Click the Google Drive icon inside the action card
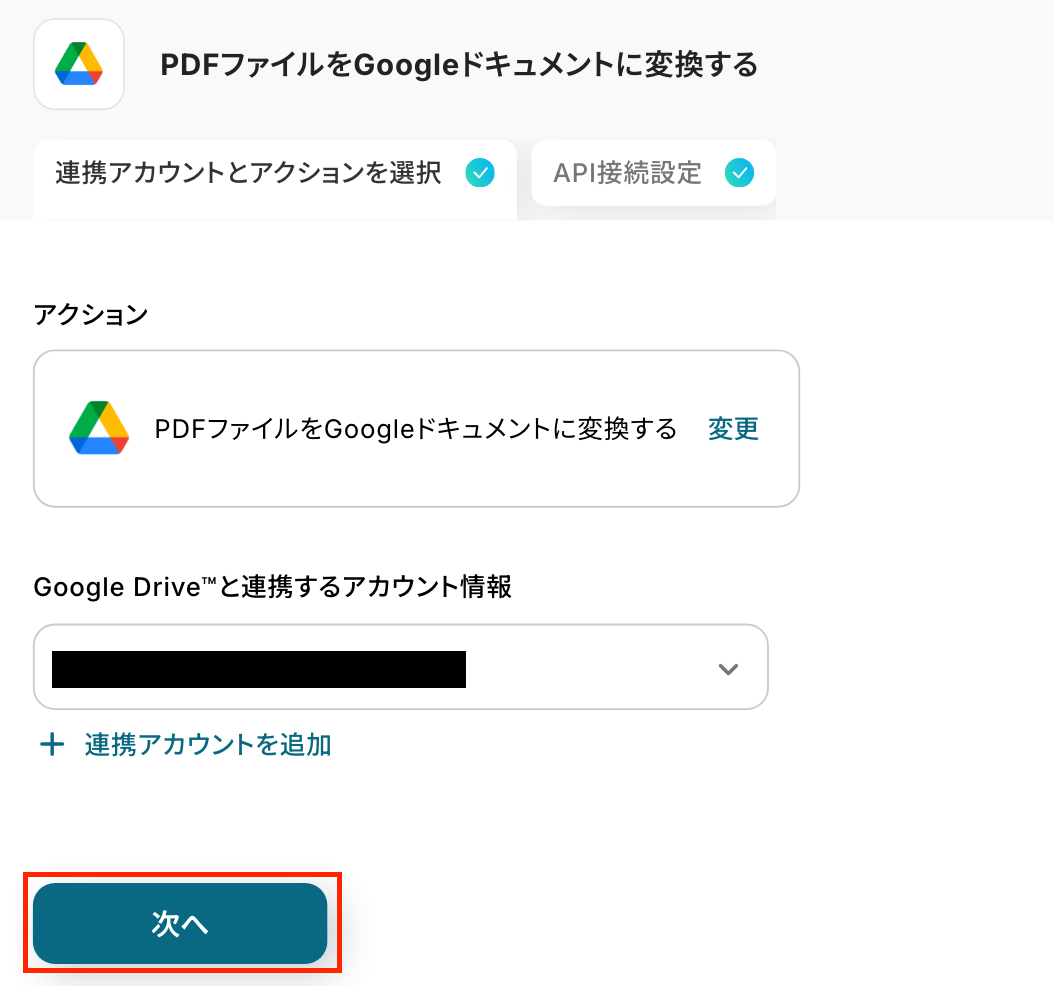1054x986 pixels. click(99, 429)
